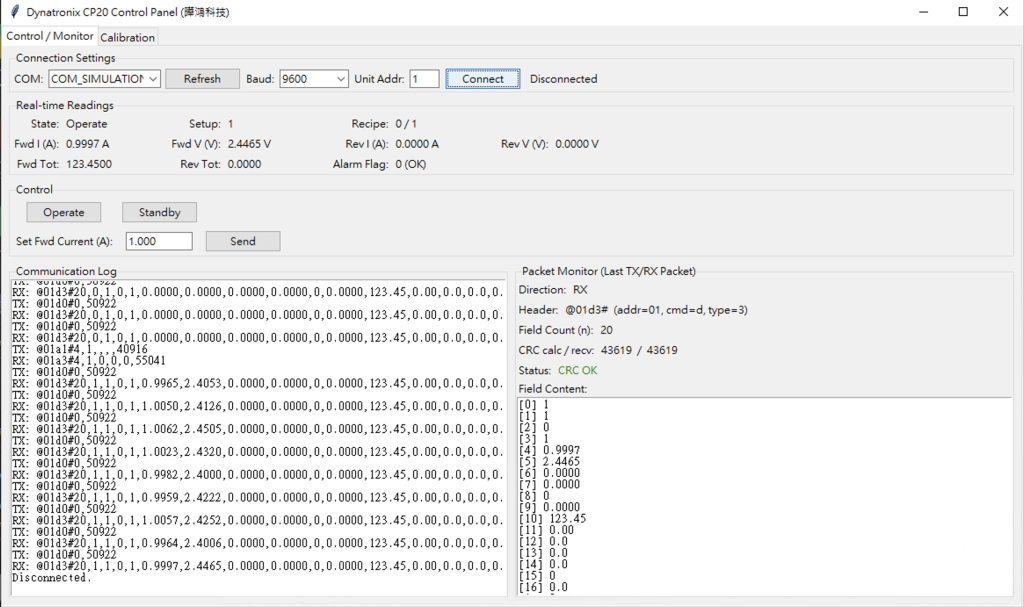Click the Field Content list box
Viewport: 1024px width, 607px height.
pos(764,495)
